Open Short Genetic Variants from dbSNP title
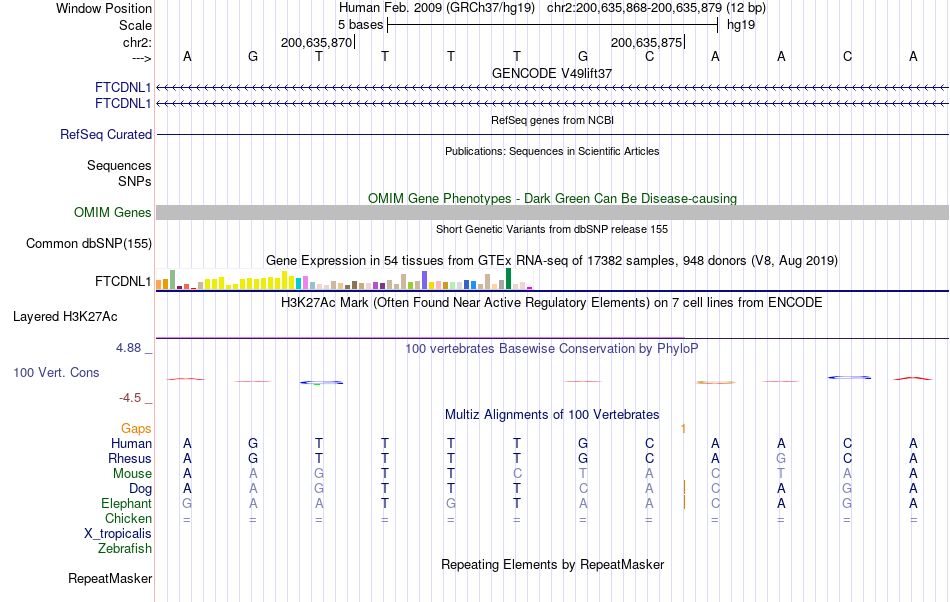The height and width of the screenshot is (602, 950). tap(552, 229)
